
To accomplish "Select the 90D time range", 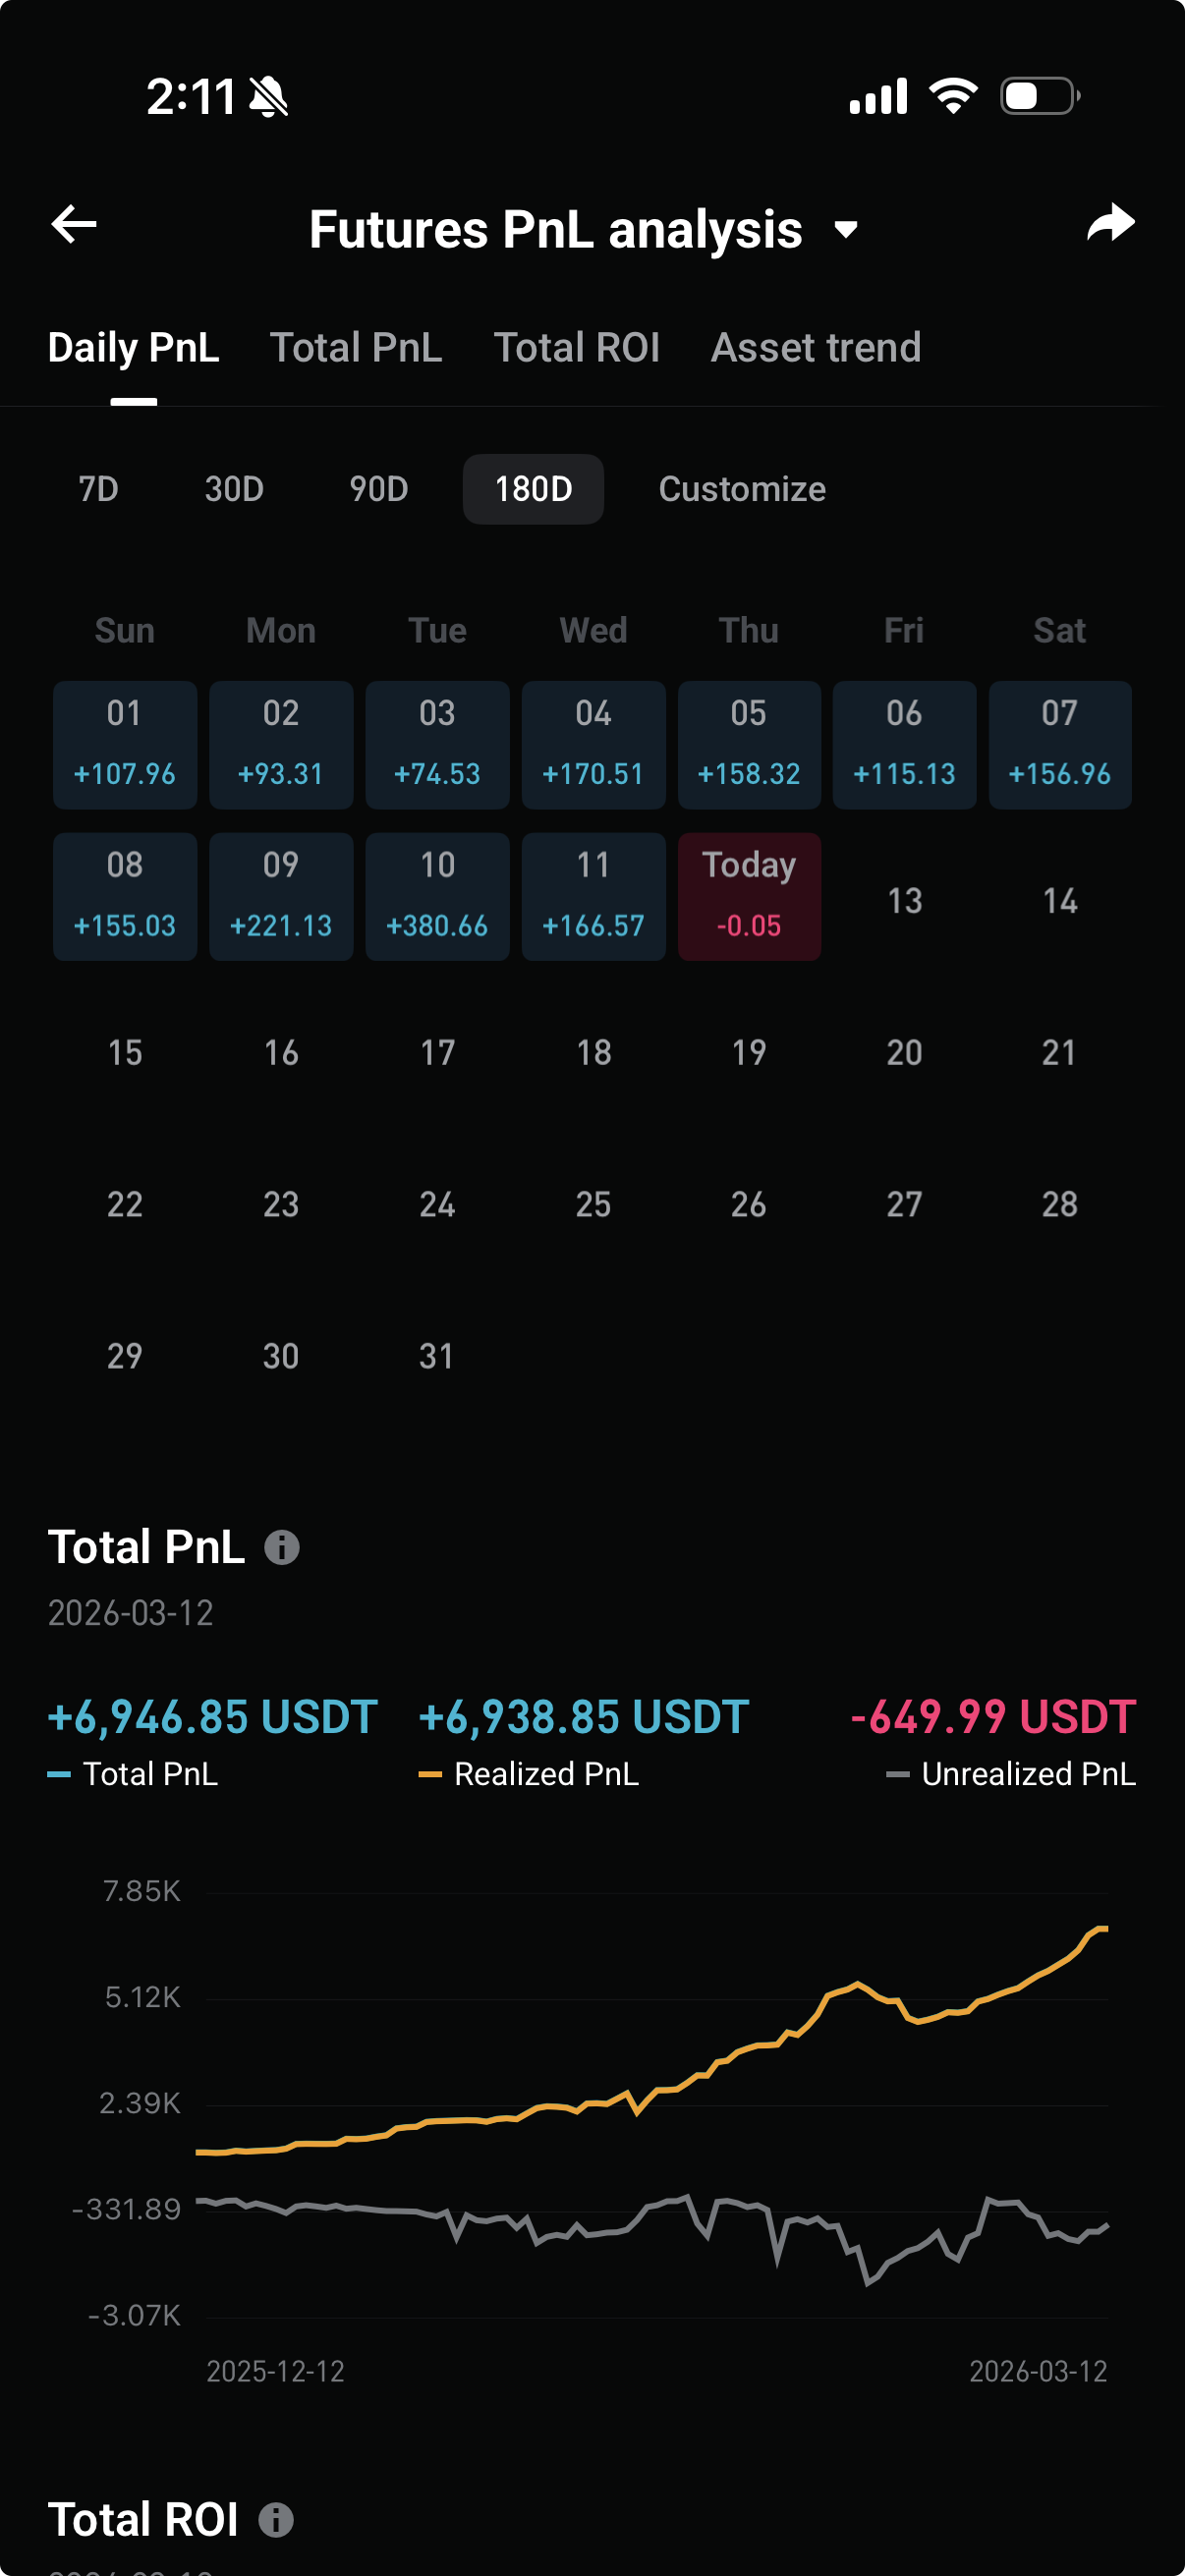I will click(x=378, y=489).
